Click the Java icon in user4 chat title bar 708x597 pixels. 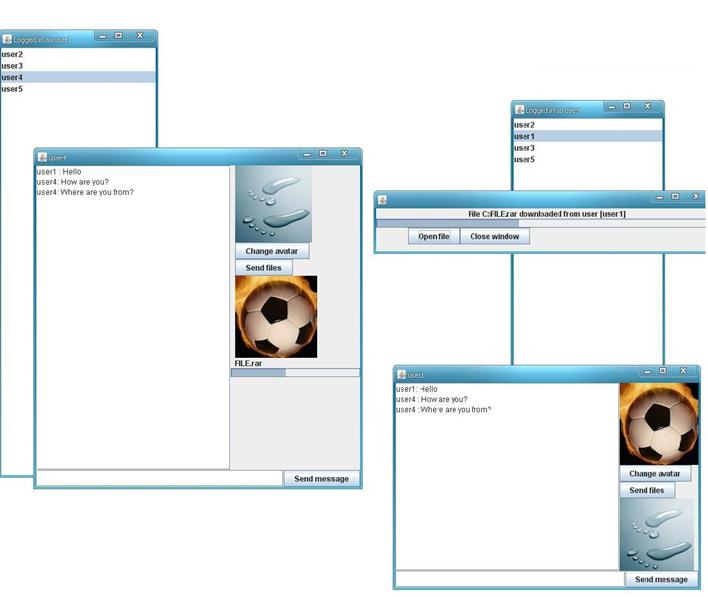pyautogui.click(x=42, y=157)
